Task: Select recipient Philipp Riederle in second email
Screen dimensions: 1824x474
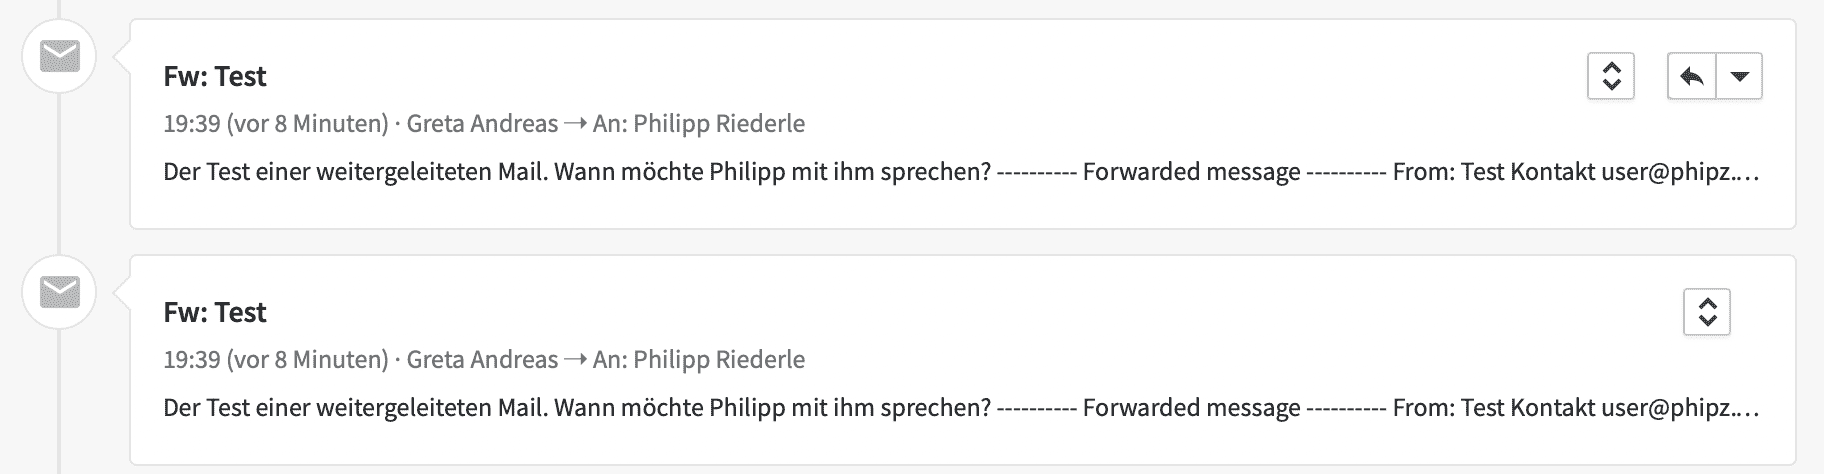Action: tap(719, 360)
